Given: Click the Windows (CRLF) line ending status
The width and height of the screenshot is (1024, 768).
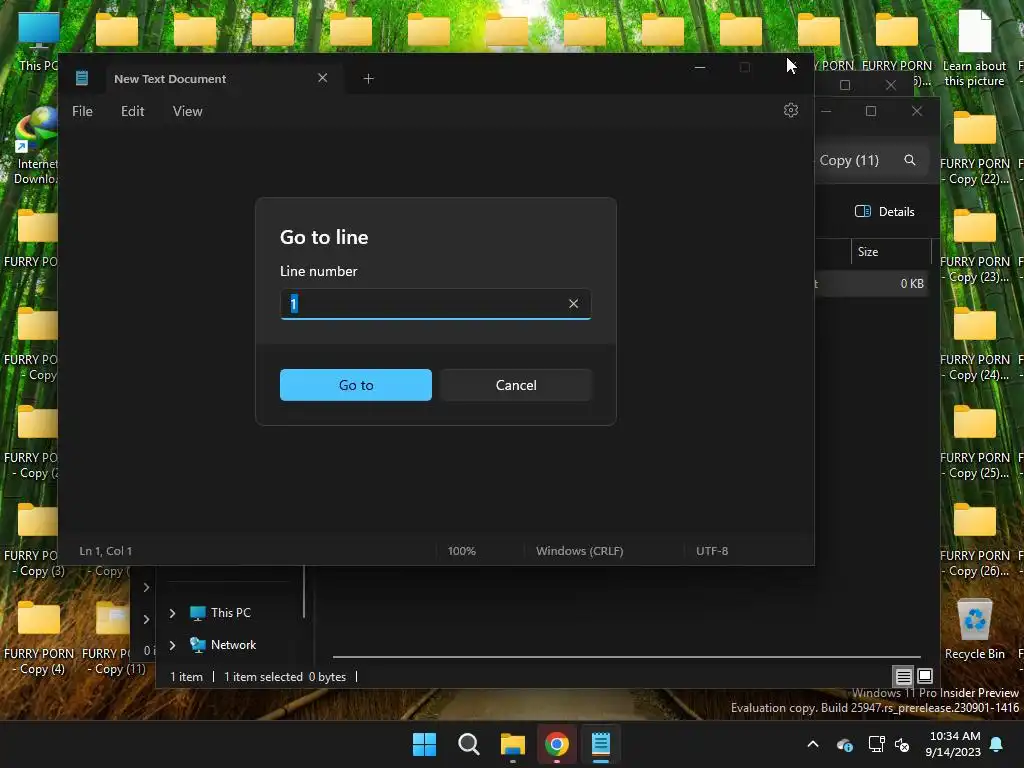Looking at the screenshot, I should pyautogui.click(x=580, y=551).
